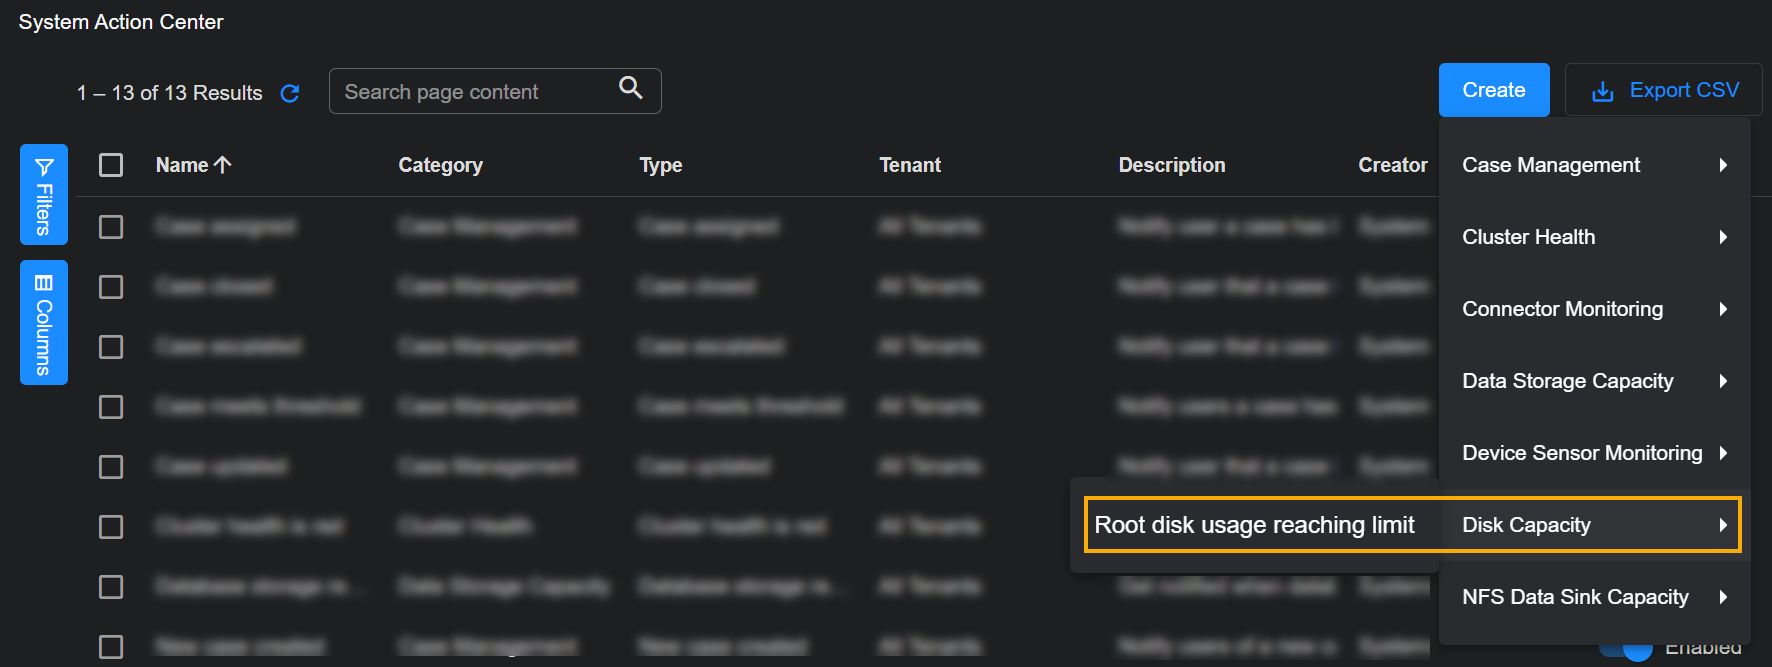The width and height of the screenshot is (1772, 667).
Task: Click the Export CSV download icon
Action: (1602, 91)
